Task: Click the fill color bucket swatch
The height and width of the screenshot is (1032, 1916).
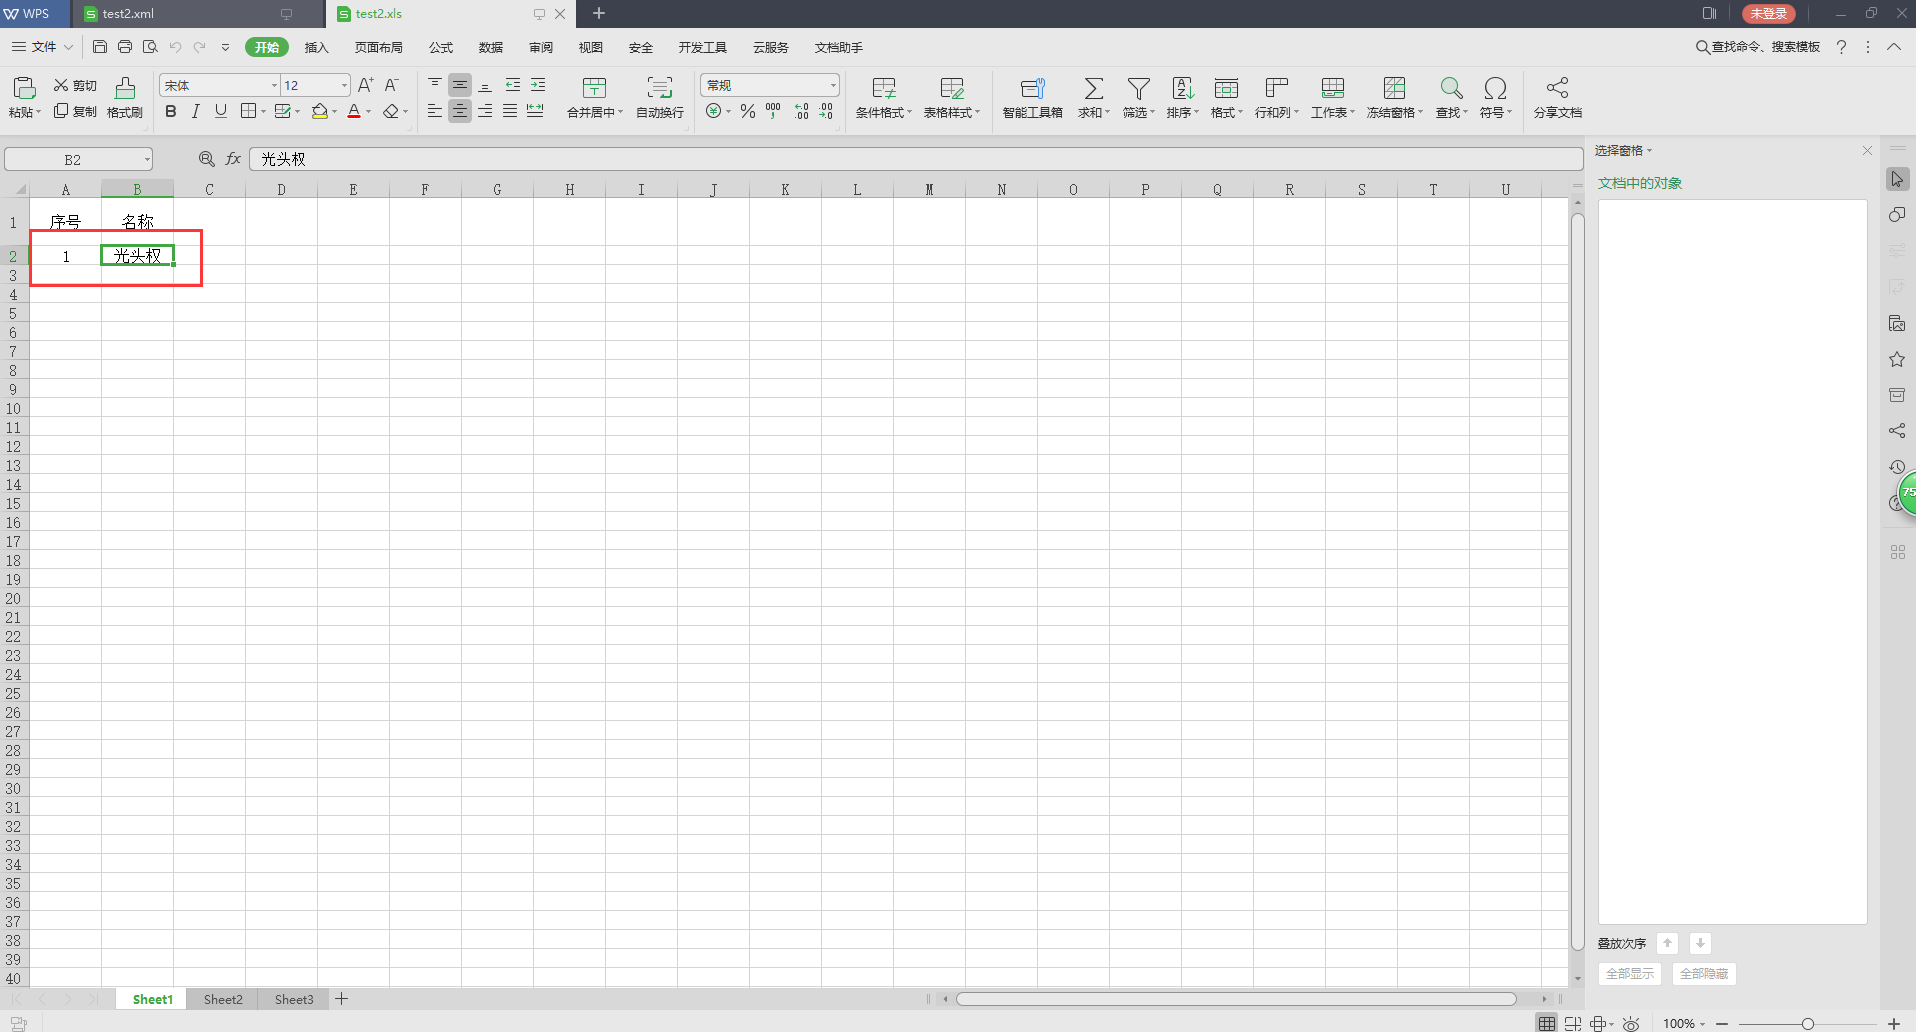Action: tap(319, 111)
